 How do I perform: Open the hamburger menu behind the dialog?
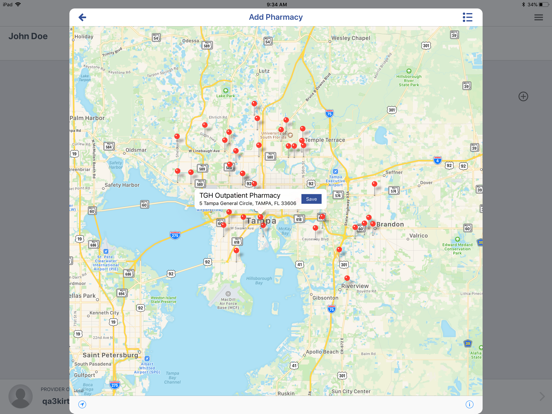tap(538, 17)
